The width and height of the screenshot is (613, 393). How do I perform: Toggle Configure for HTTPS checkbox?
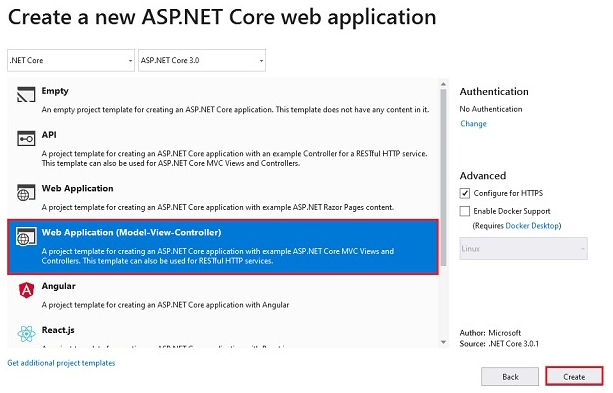click(x=464, y=193)
